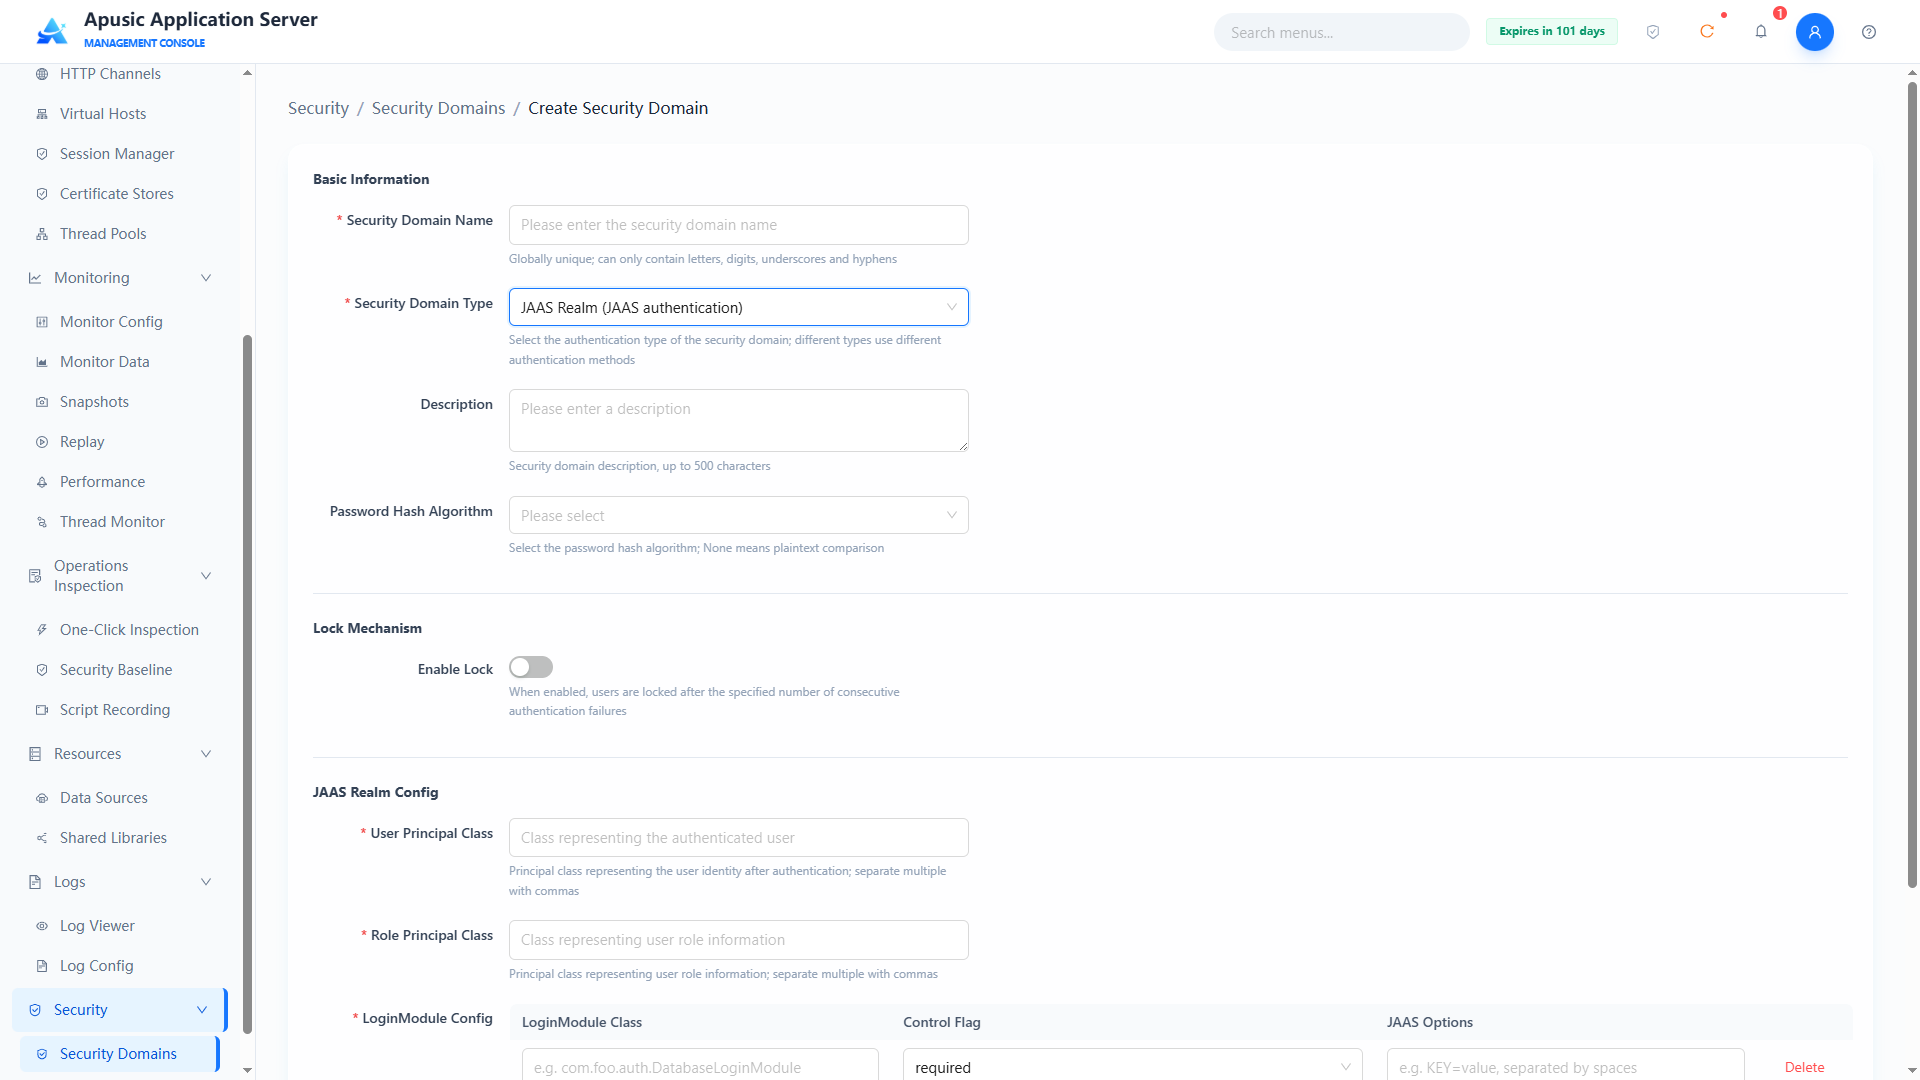Open the help question mark icon

click(1869, 32)
